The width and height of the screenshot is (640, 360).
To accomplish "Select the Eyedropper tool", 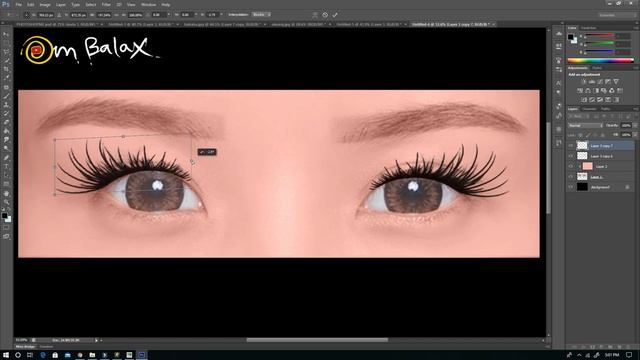I will [x=6, y=78].
